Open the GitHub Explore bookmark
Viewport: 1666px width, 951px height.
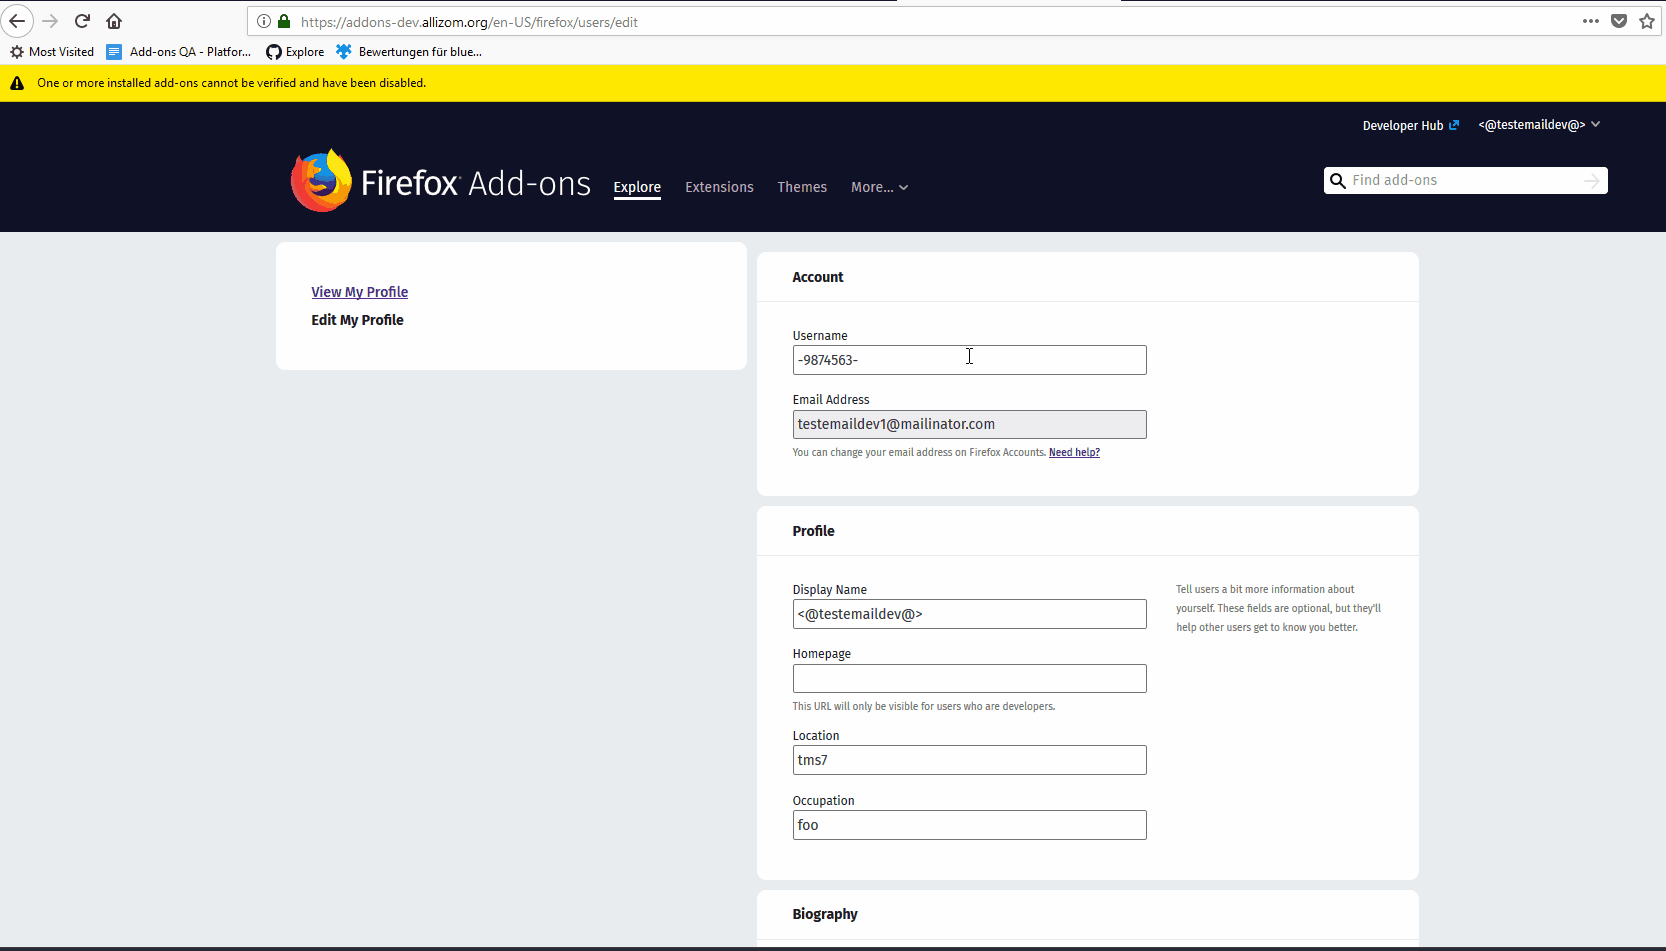point(295,52)
